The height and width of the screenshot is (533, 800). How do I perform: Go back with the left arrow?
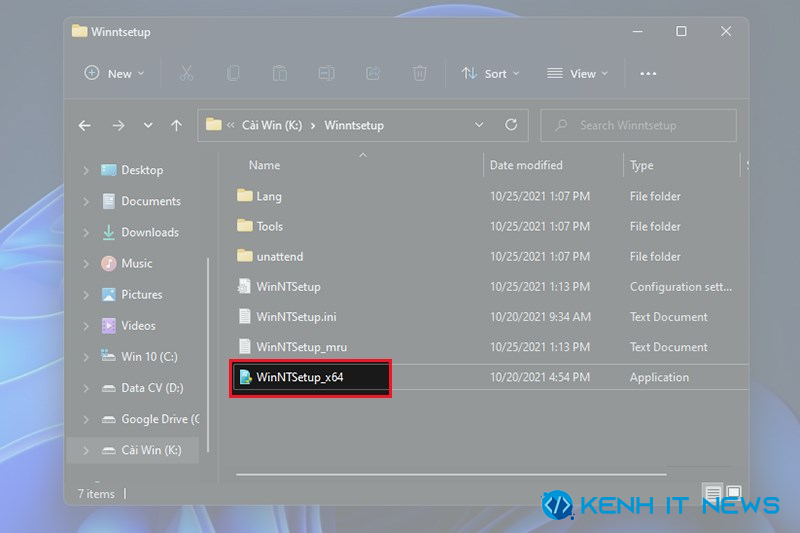coord(85,125)
